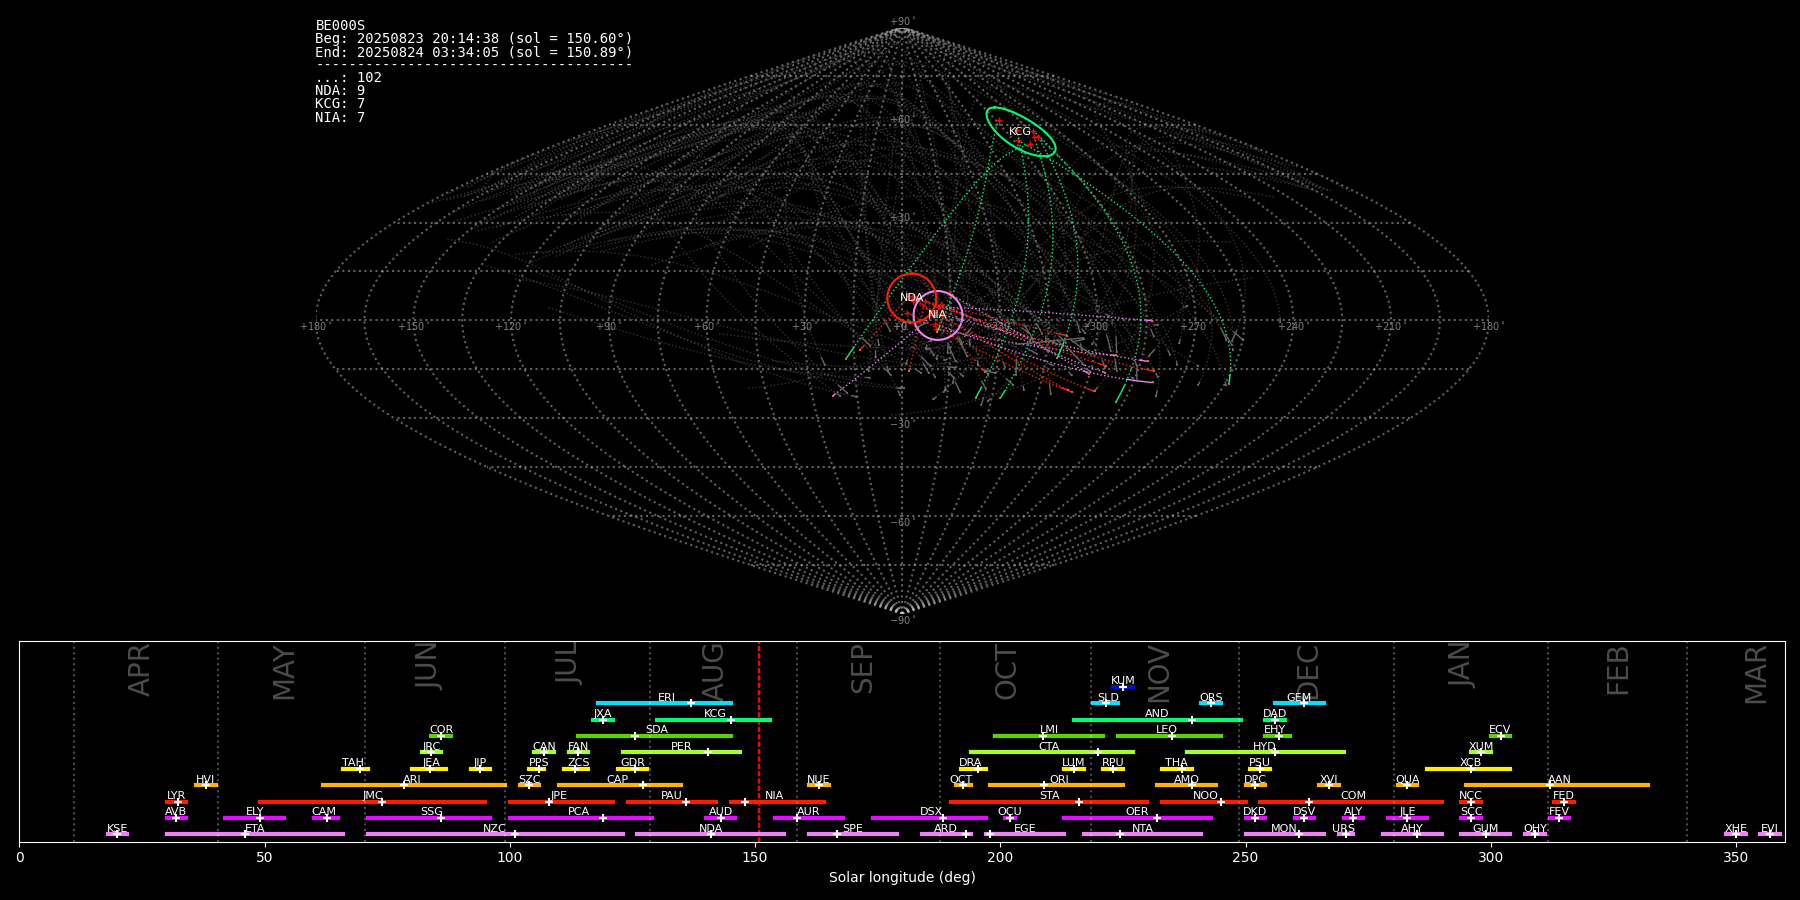The image size is (1800, 900).
Task: Click the 'NDA: 9' count in header
Action: (x=340, y=91)
